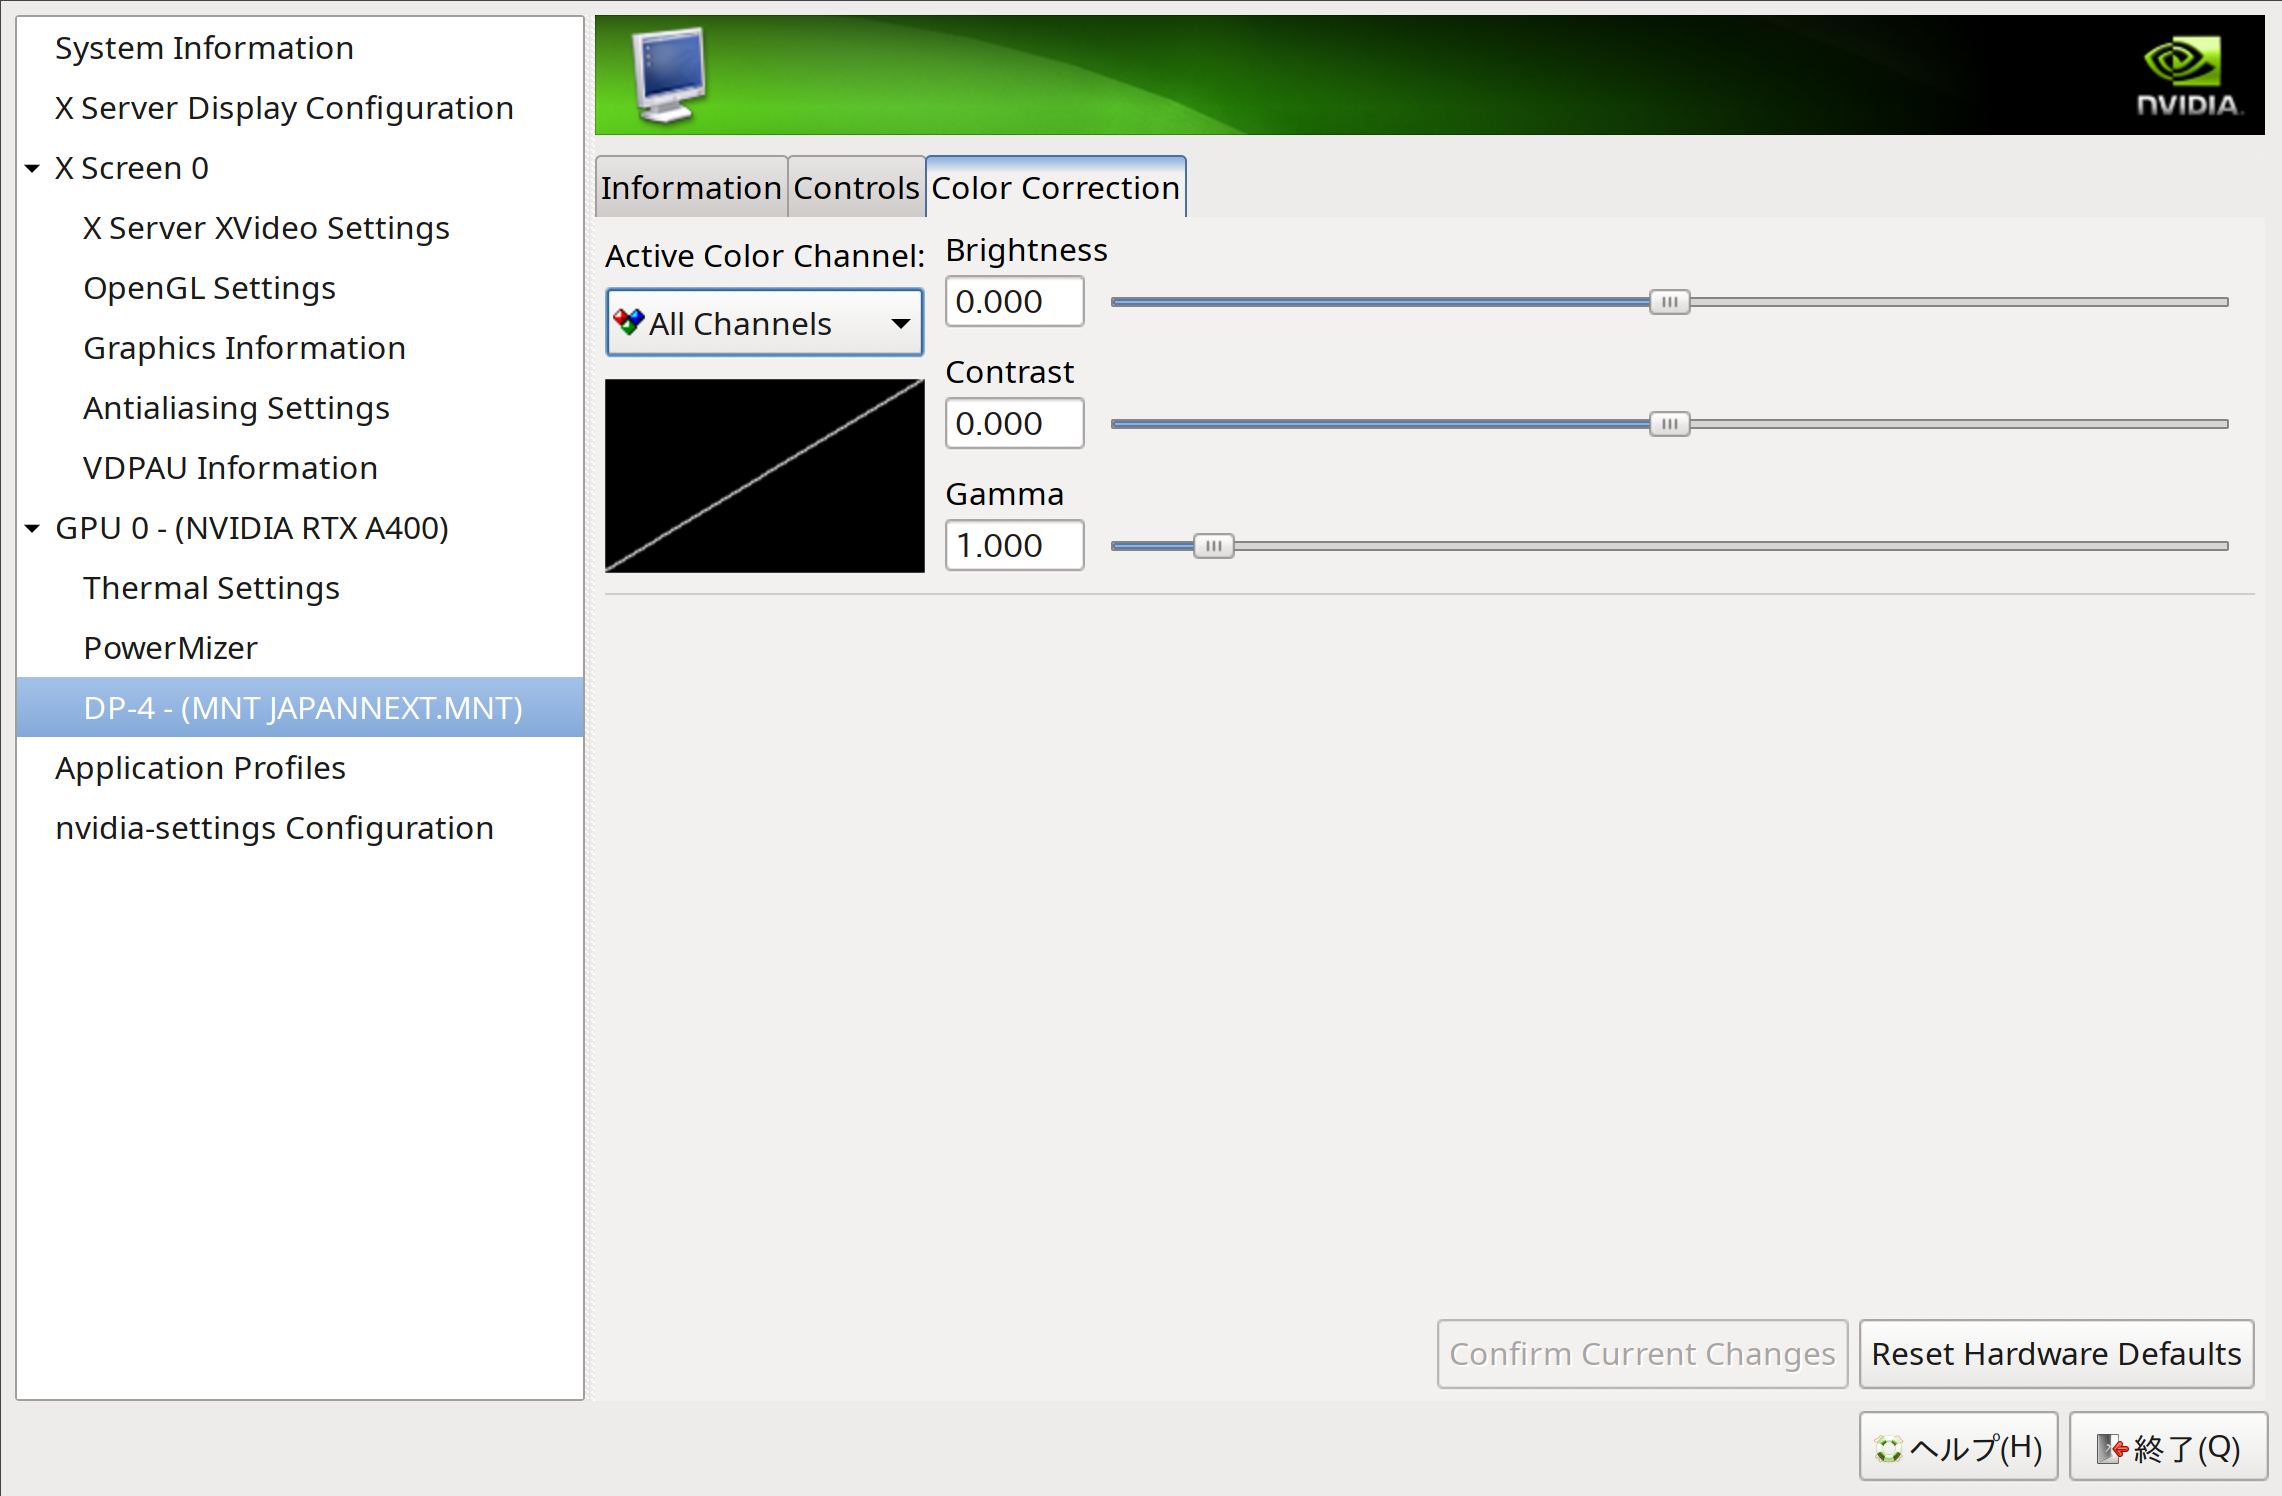The image size is (2282, 1496).
Task: Click the Gamma value field
Action: coord(1014,545)
